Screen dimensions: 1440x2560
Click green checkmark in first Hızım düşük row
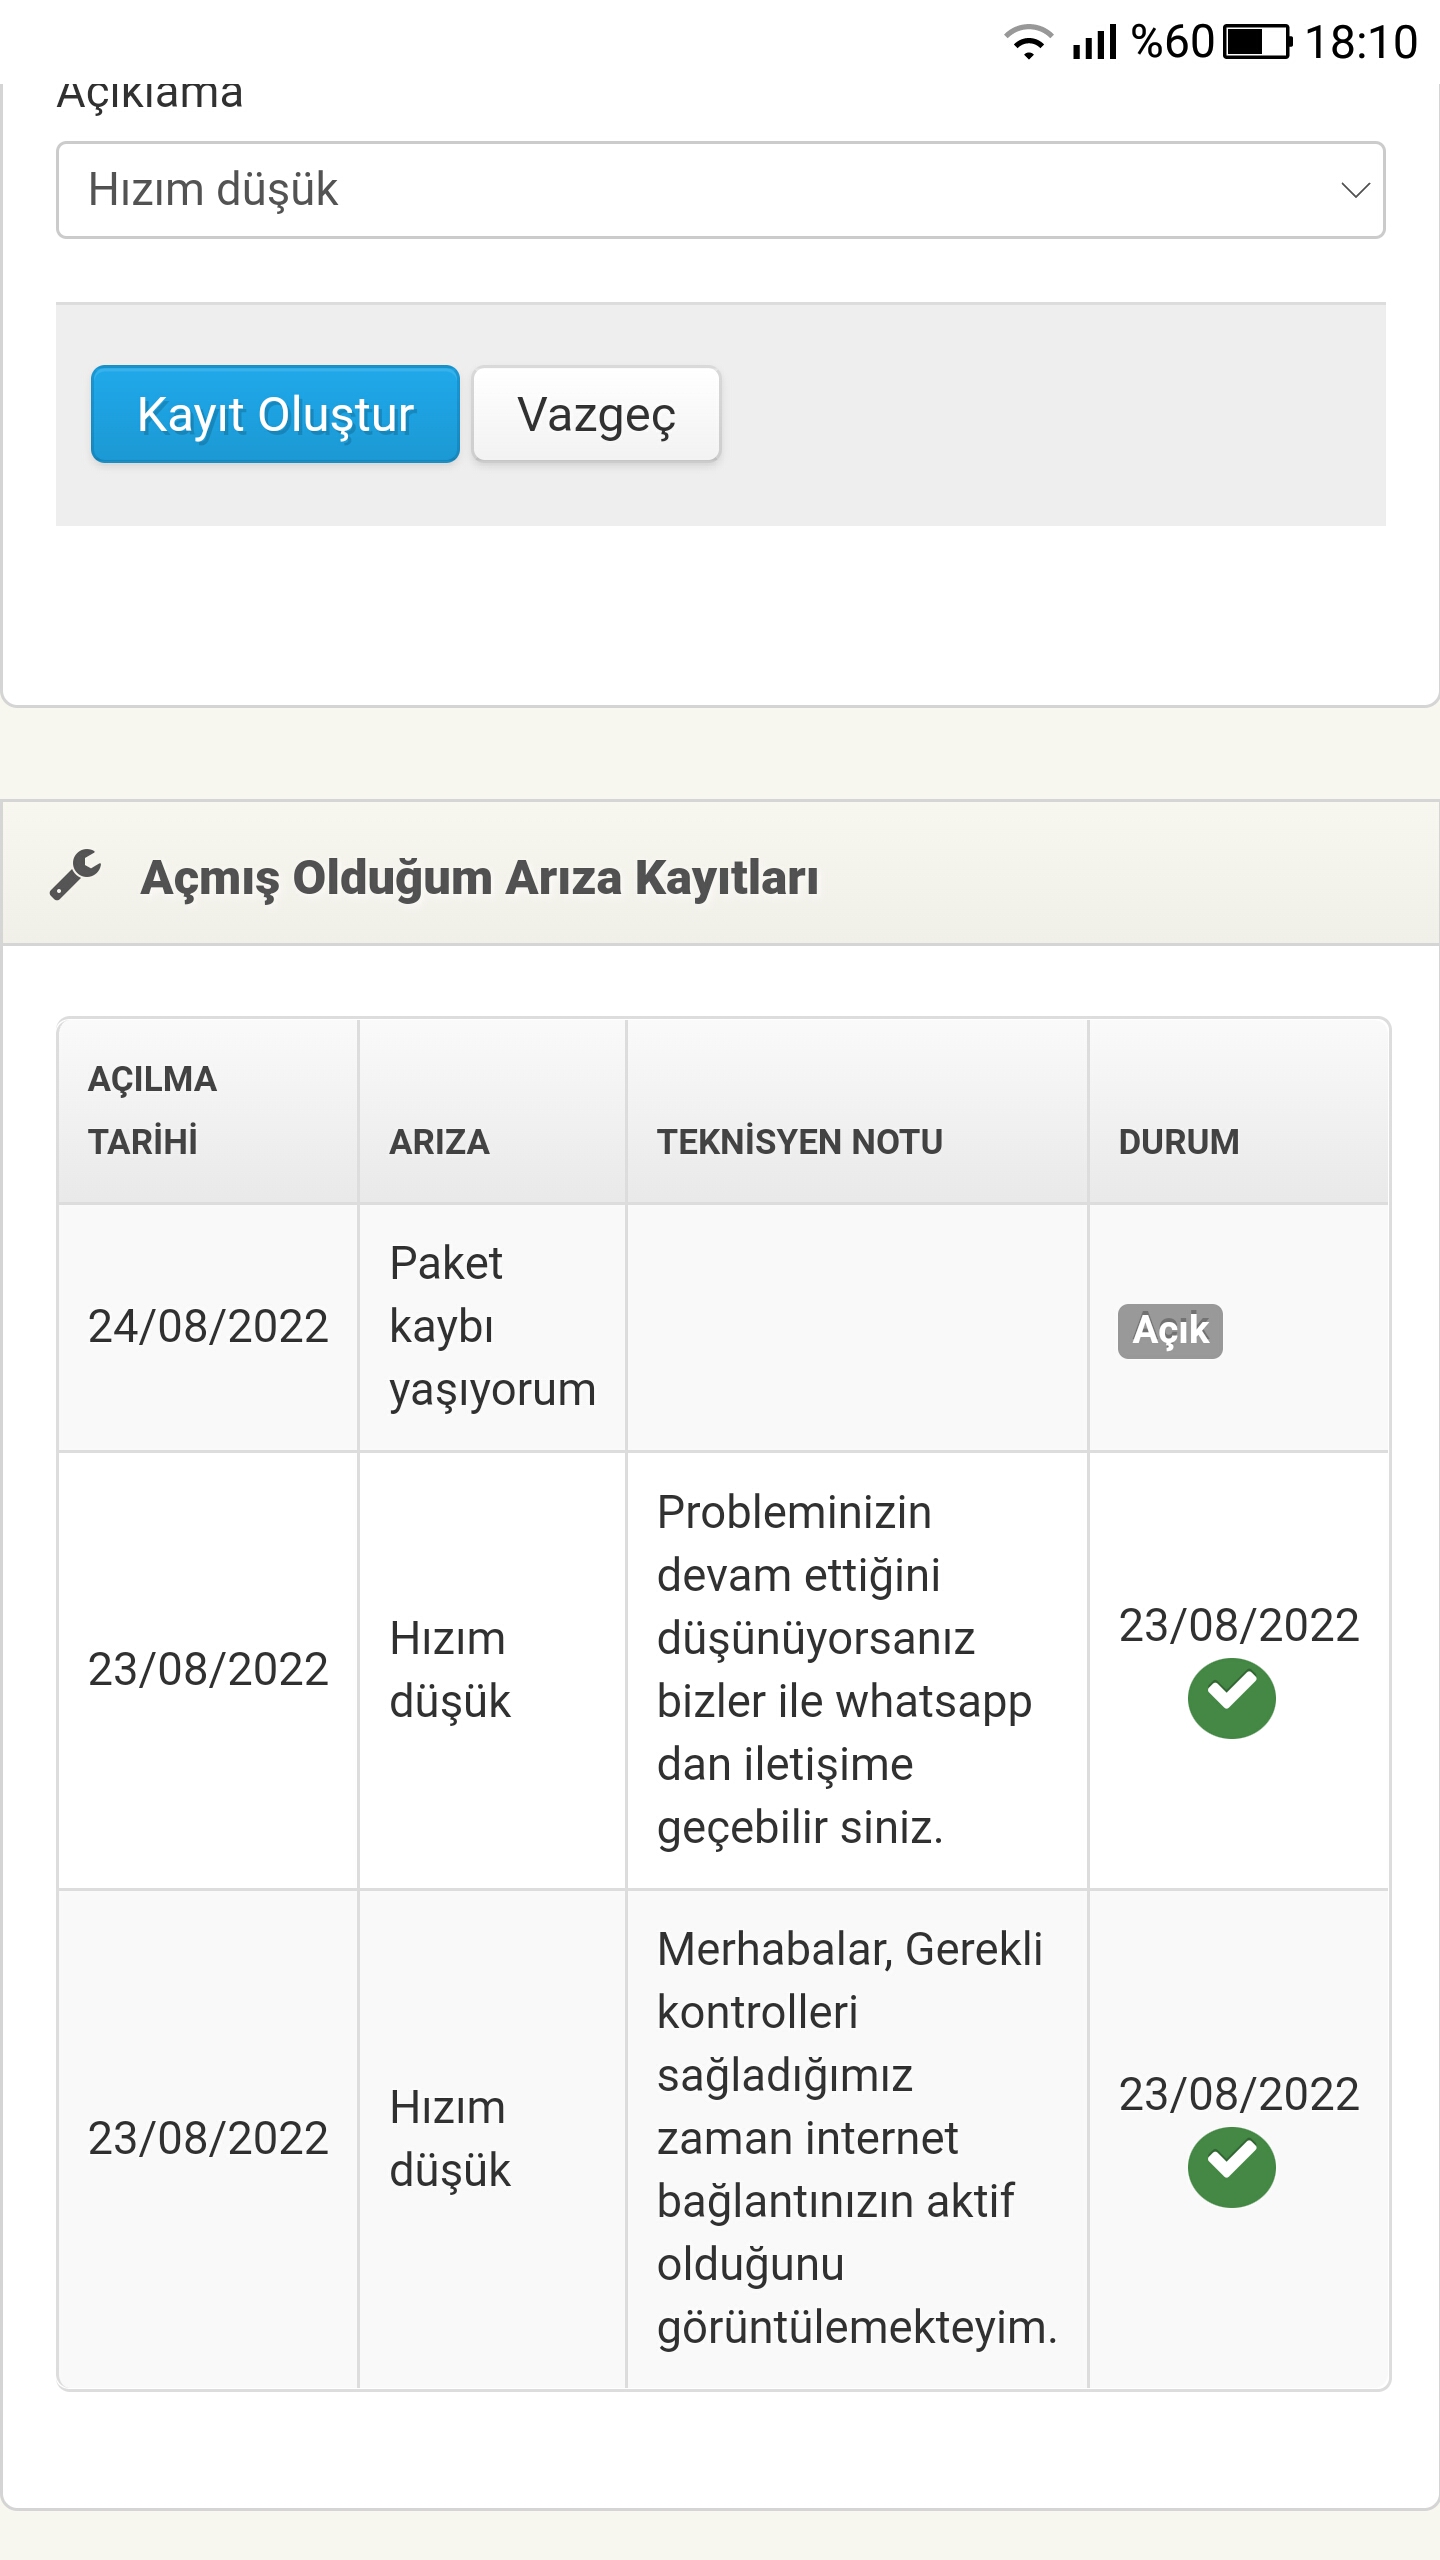click(x=1231, y=1698)
